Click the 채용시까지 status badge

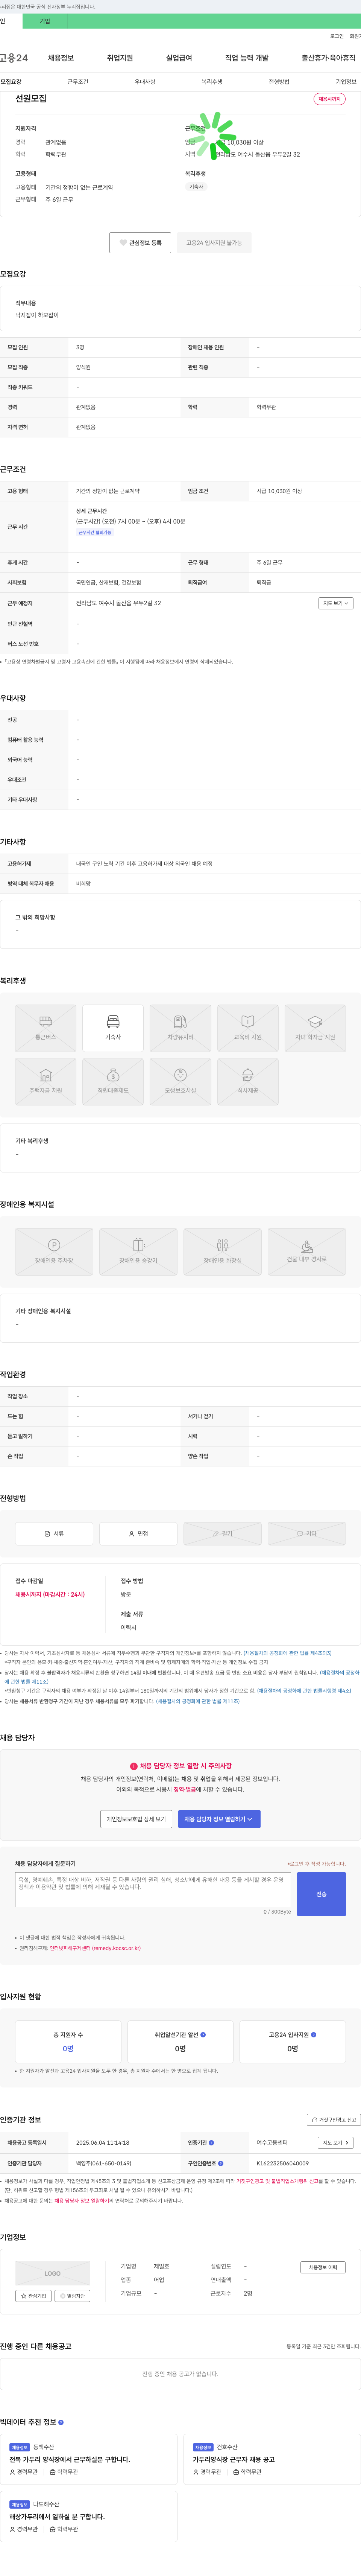329,99
